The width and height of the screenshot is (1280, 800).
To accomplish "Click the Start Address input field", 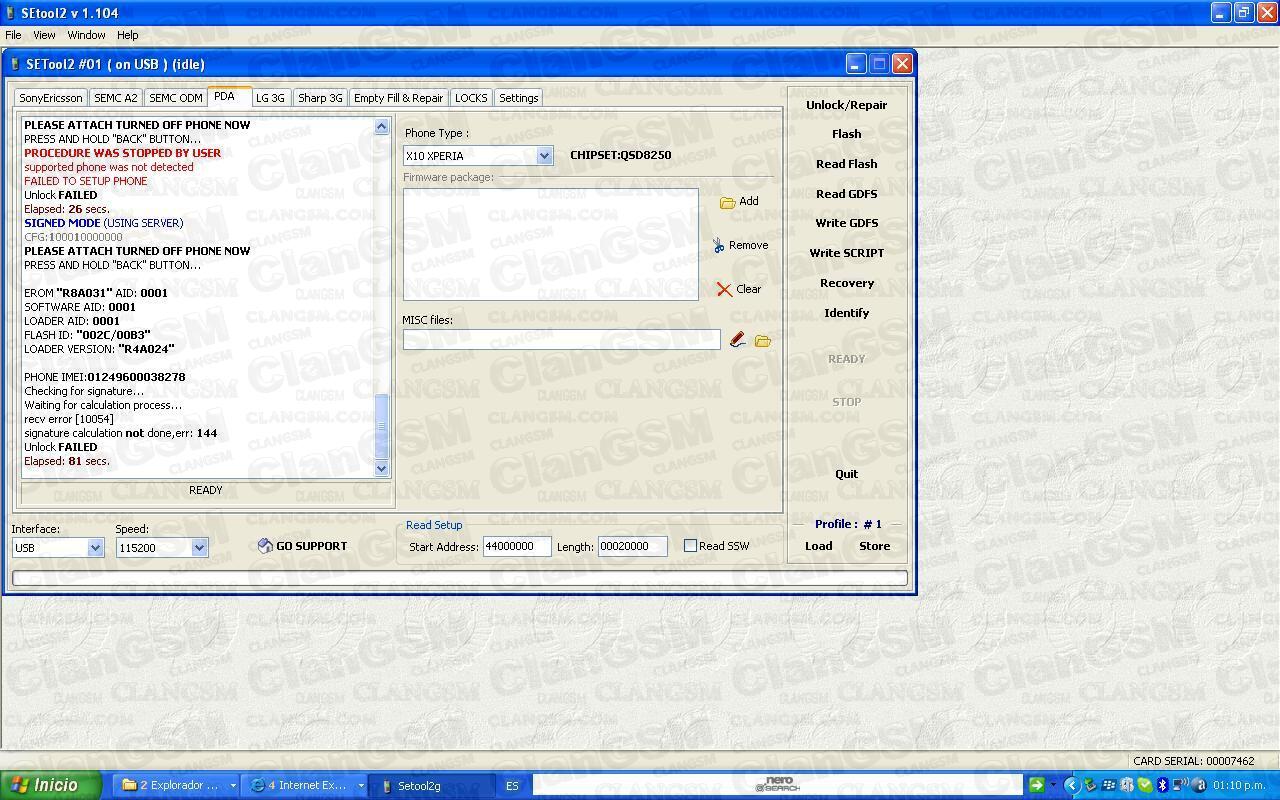I will click(517, 546).
